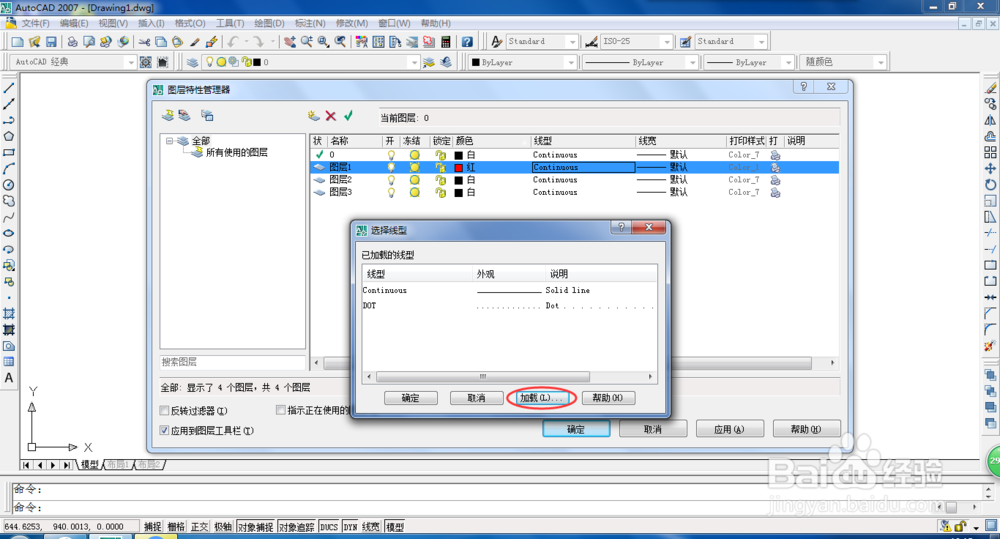This screenshot has width=1000, height=539.
Task: Open the 绘图(D) menu
Action: 269,24
